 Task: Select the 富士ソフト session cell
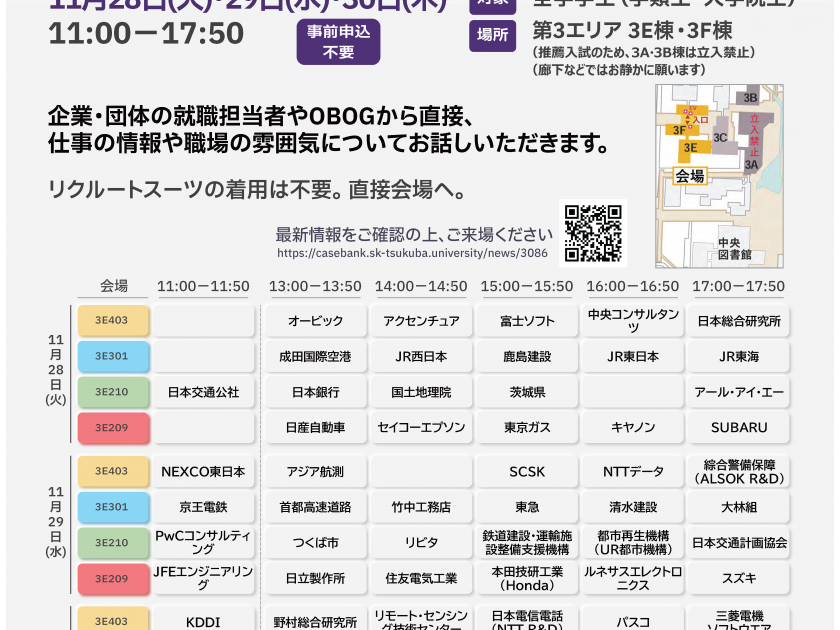pos(527,320)
